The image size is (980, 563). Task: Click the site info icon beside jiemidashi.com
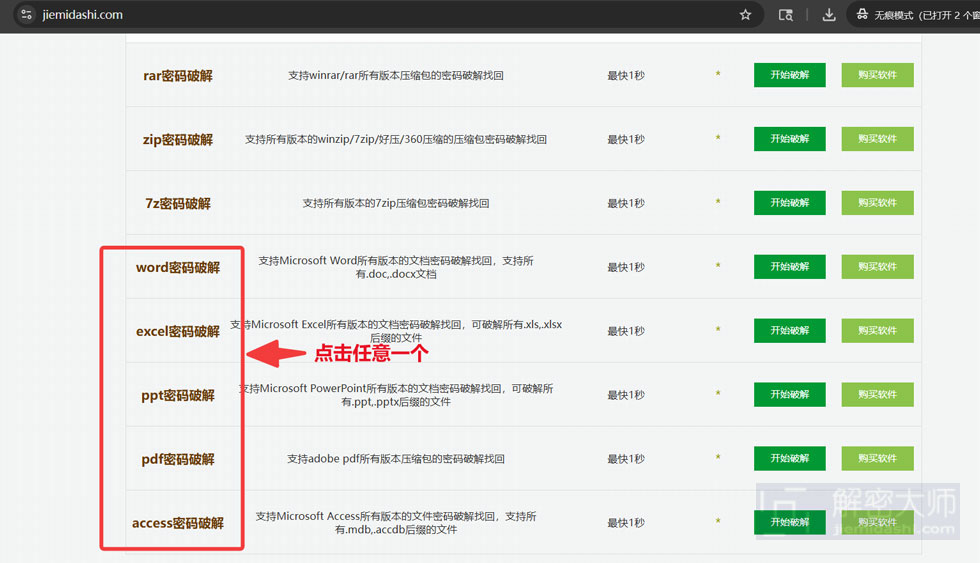[26, 14]
